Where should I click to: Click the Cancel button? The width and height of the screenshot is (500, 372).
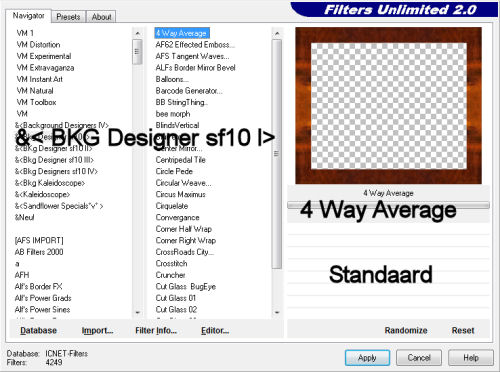(x=419, y=358)
